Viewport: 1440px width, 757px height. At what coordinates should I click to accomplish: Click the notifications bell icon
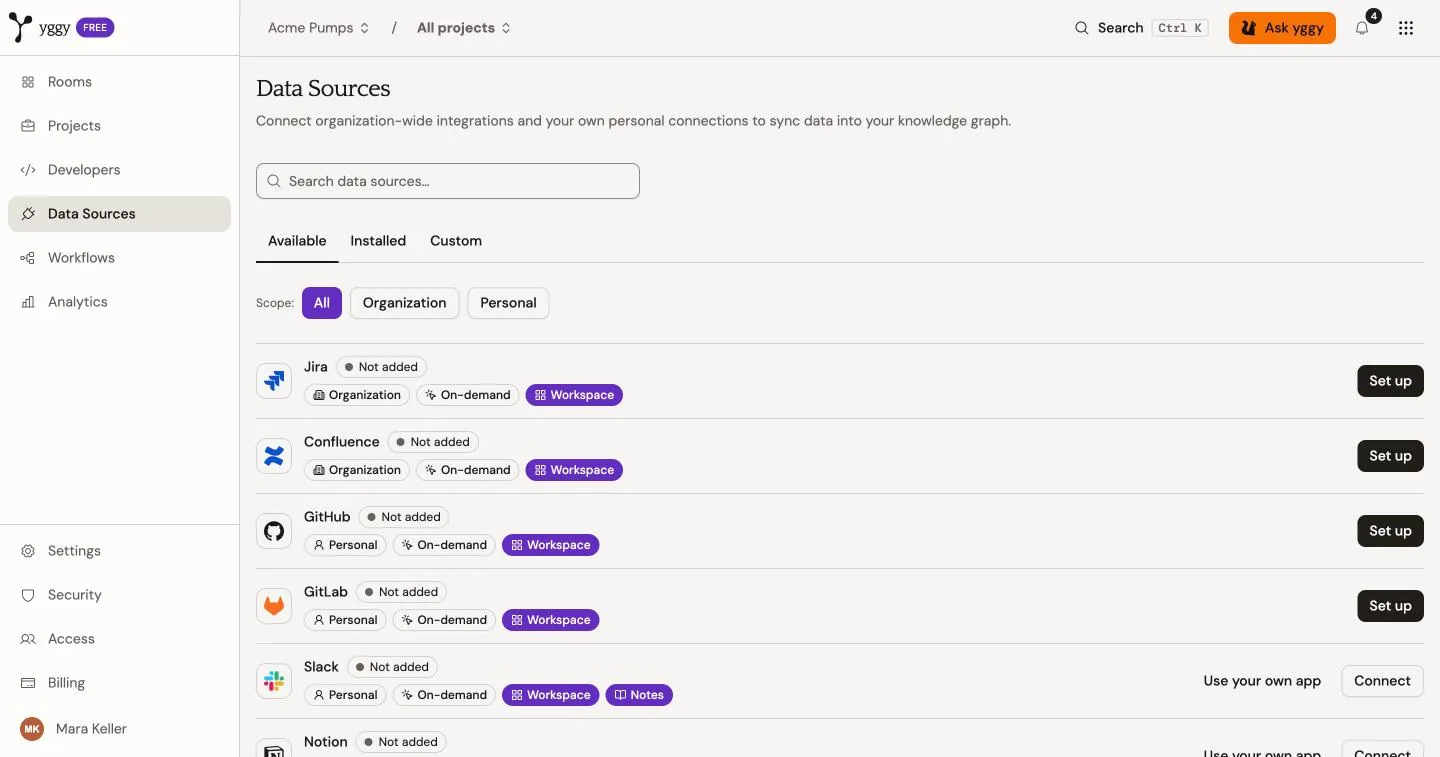(1362, 28)
